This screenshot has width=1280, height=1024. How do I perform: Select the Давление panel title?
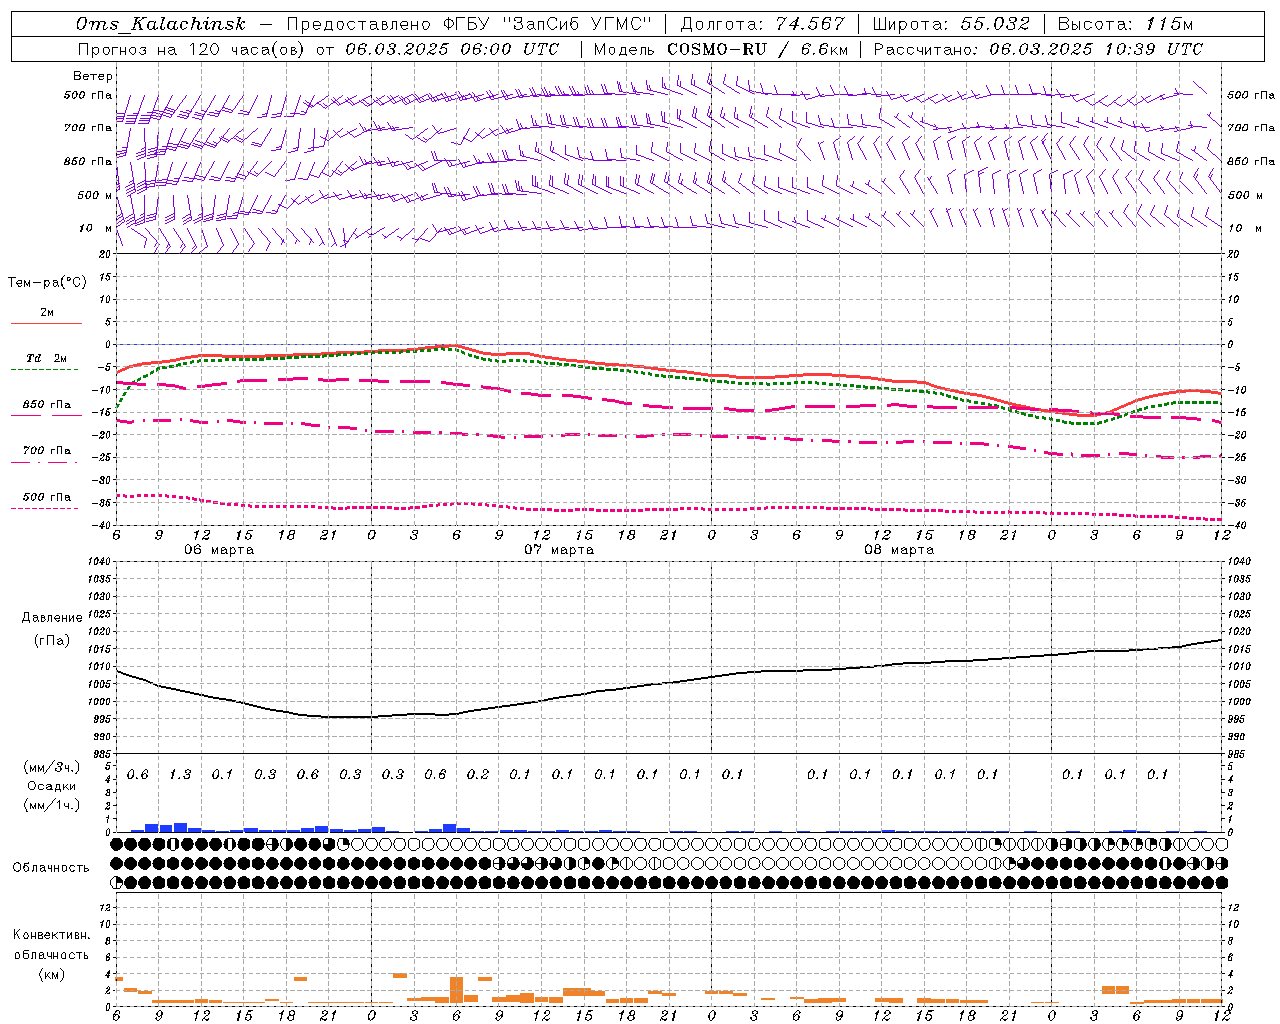tap(51, 618)
